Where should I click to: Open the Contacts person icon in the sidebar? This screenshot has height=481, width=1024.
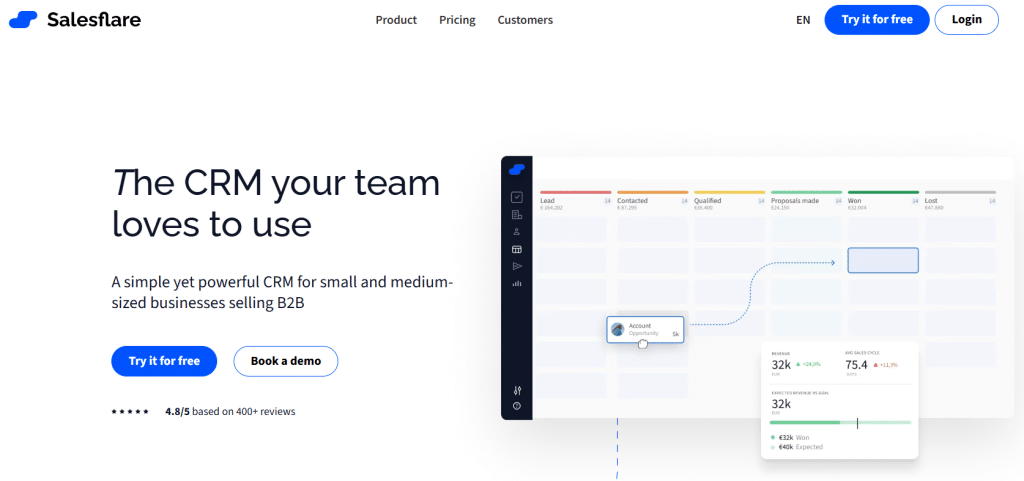pyautogui.click(x=517, y=232)
